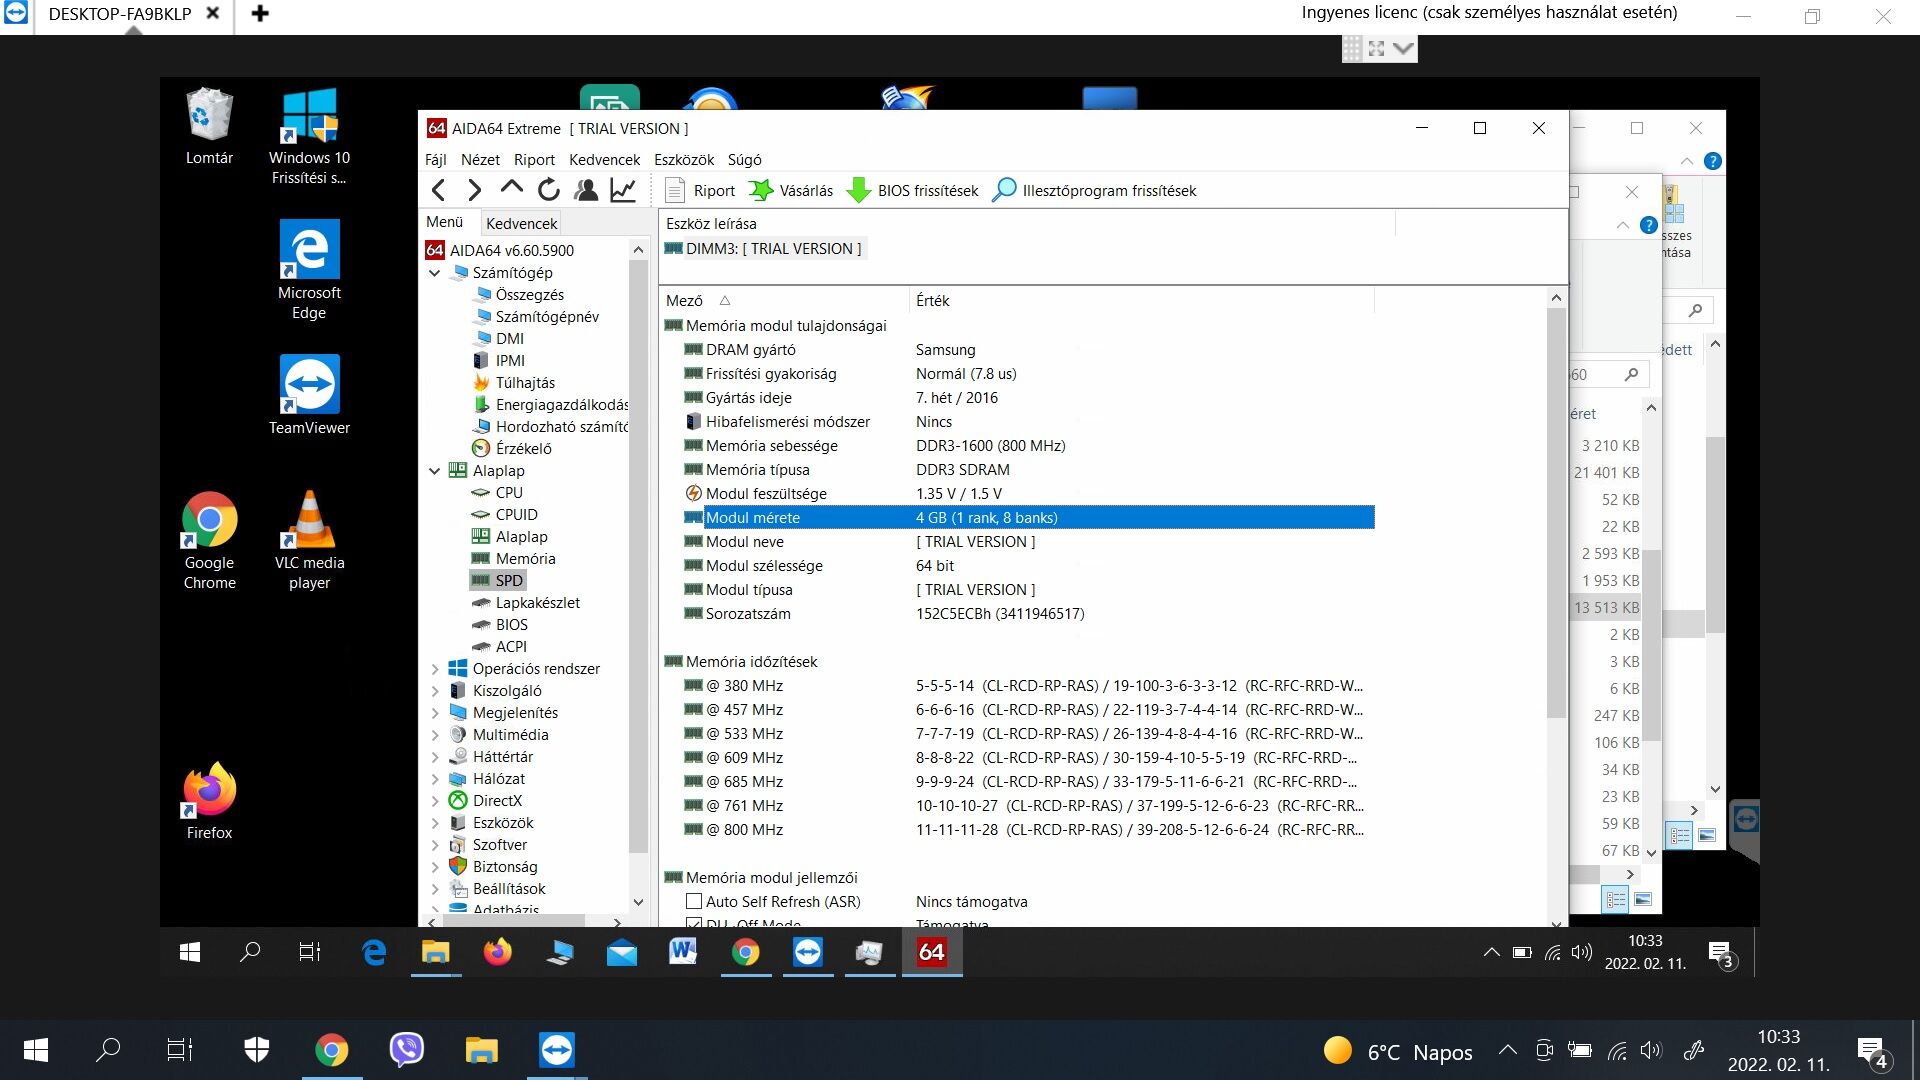Image resolution: width=1920 pixels, height=1080 pixels.
Task: Select the Lapkakészlet tree item
Action: pyautogui.click(x=537, y=602)
